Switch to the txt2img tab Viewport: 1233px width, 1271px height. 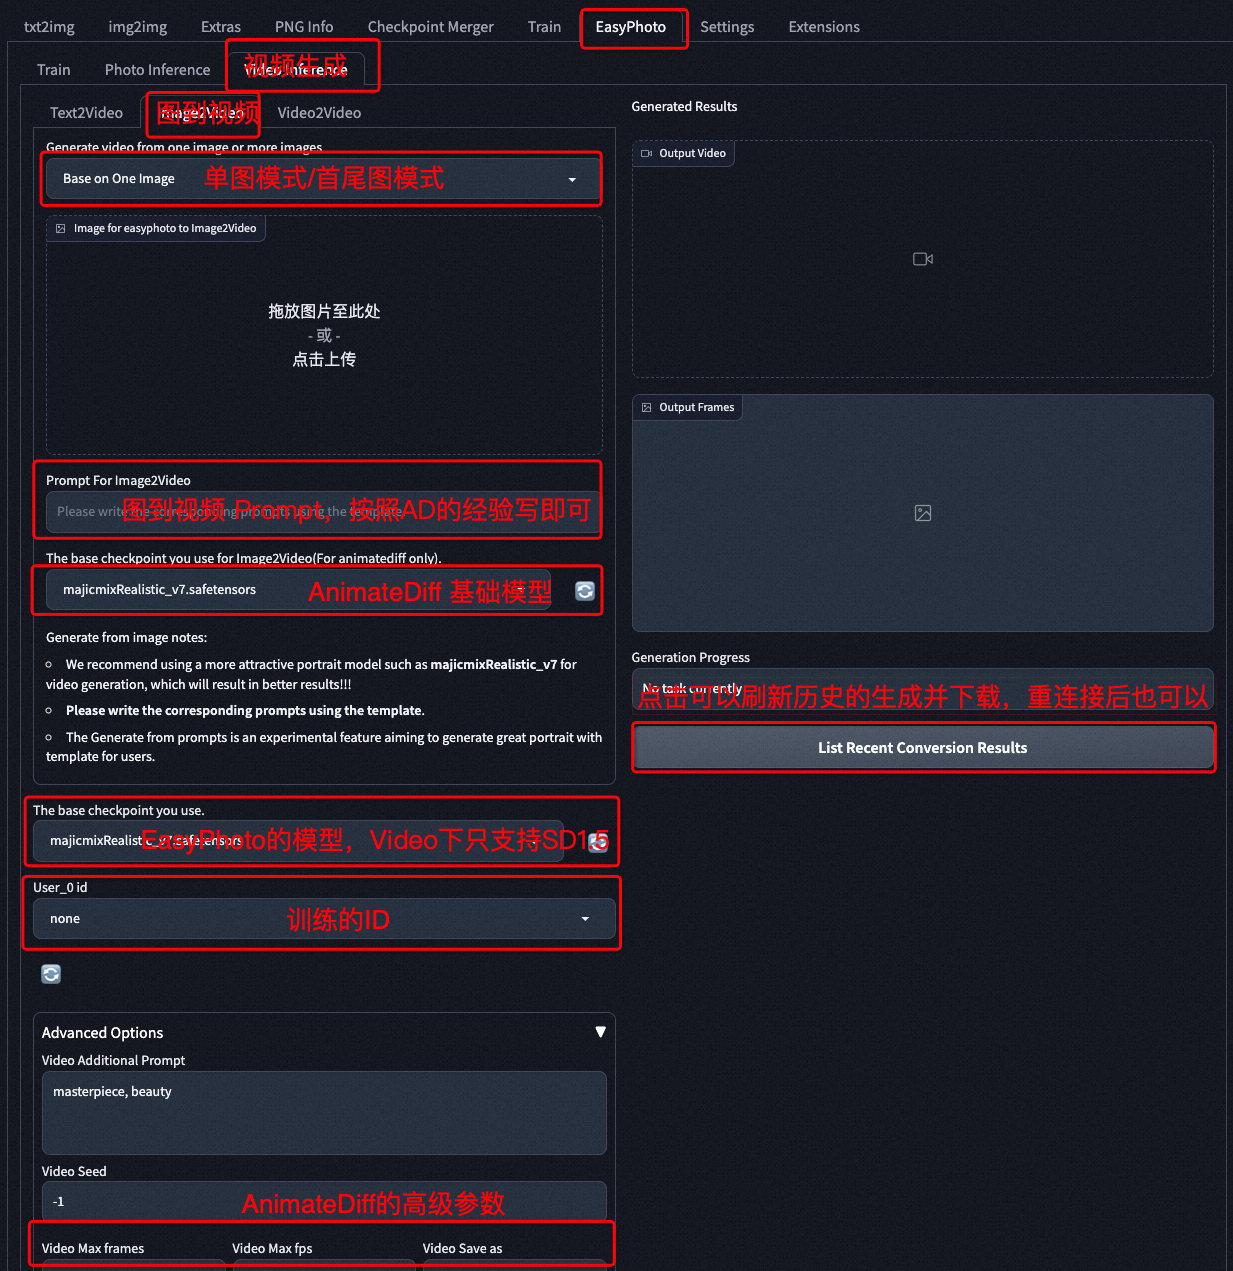point(49,27)
